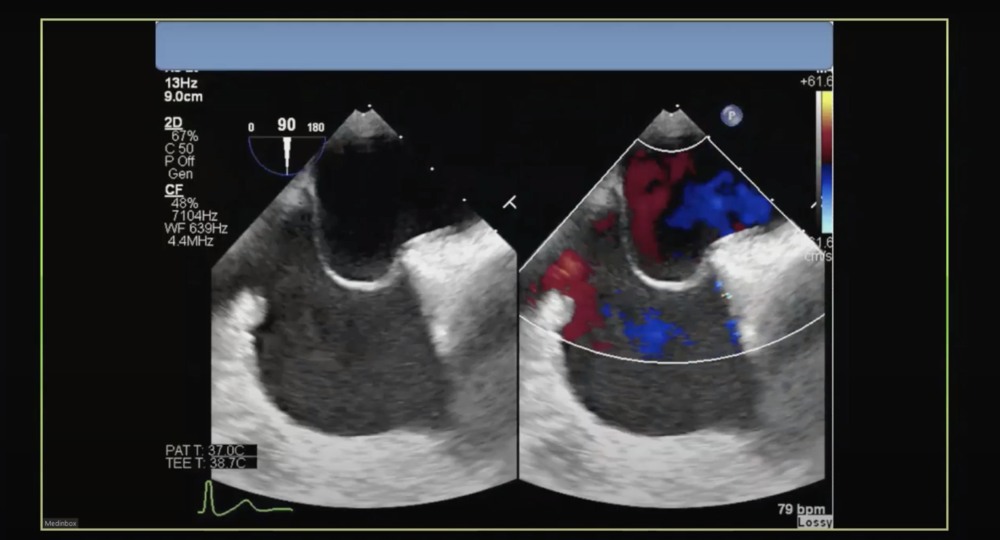Click the WF 639Hz wall filter value

190,228
